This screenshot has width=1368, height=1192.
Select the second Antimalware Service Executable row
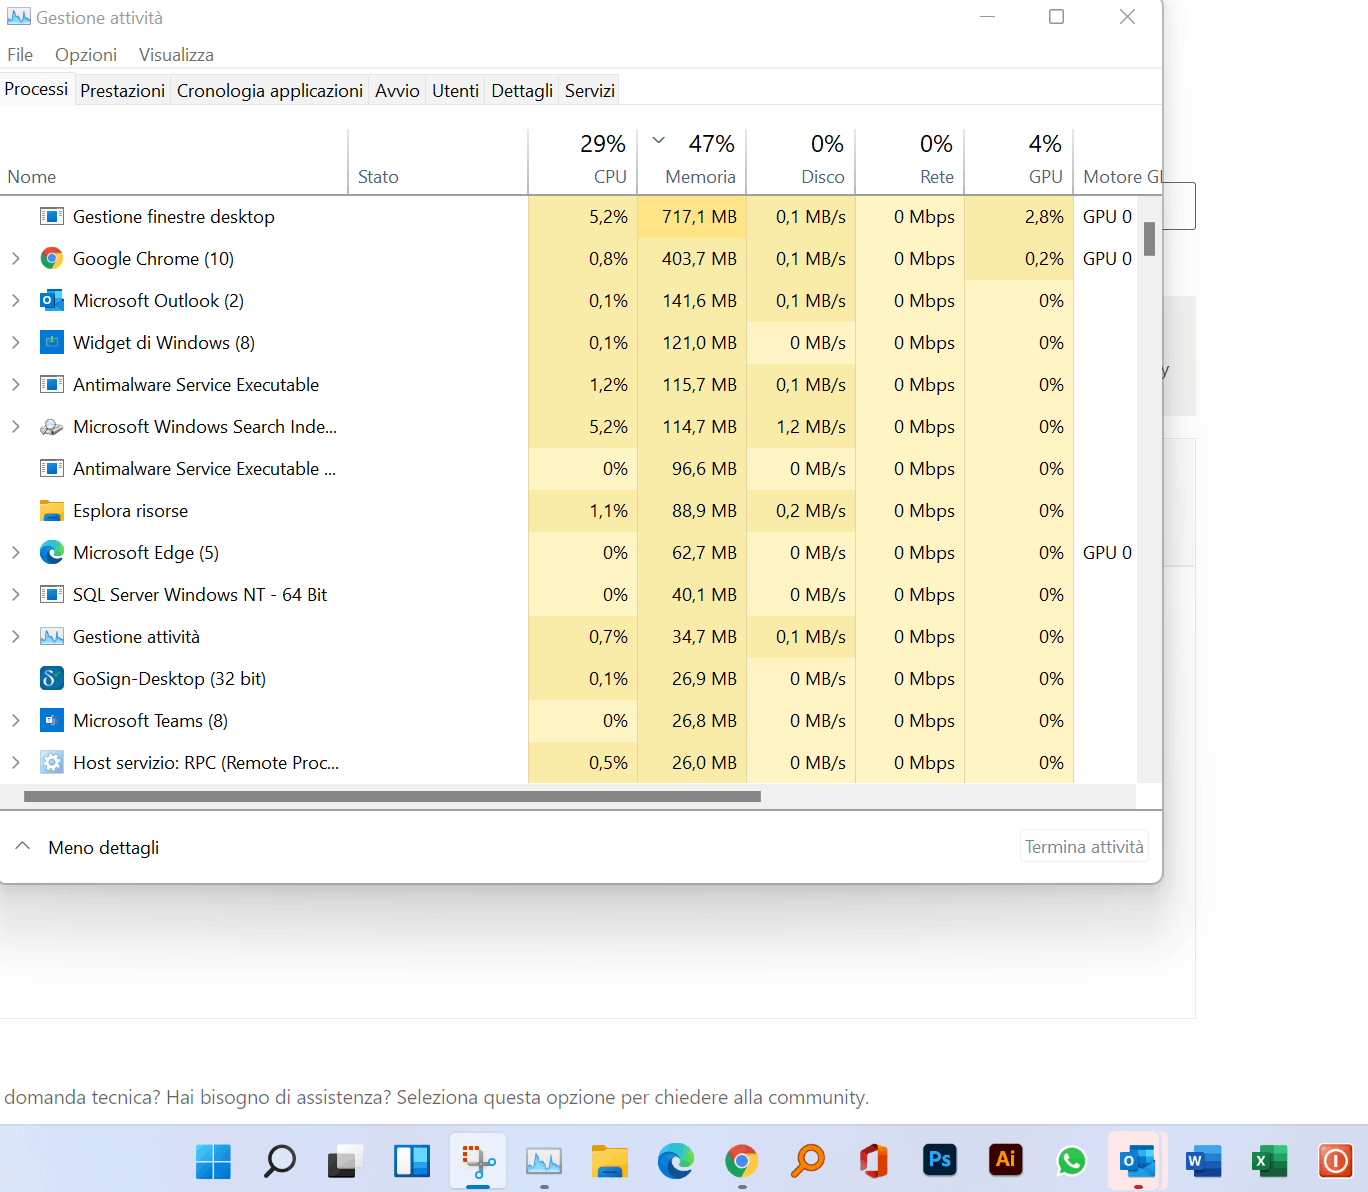tap(568, 469)
